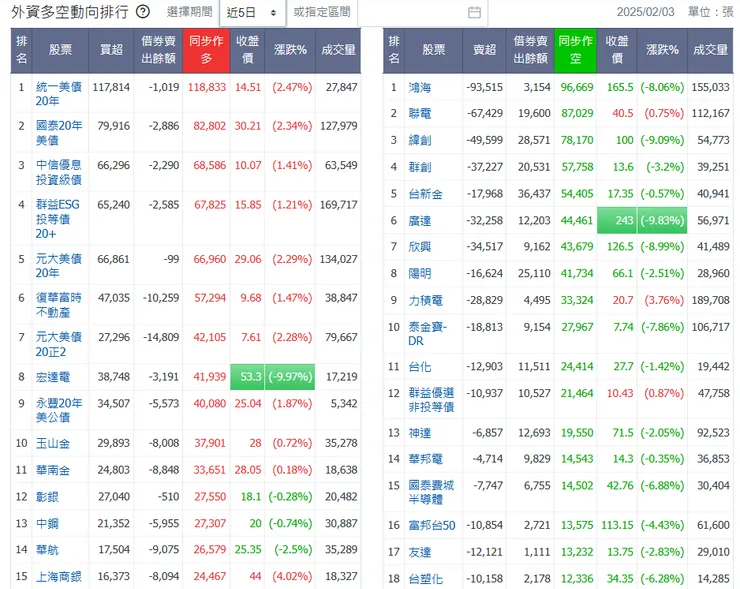Open stock link 台新金

pos(425,194)
